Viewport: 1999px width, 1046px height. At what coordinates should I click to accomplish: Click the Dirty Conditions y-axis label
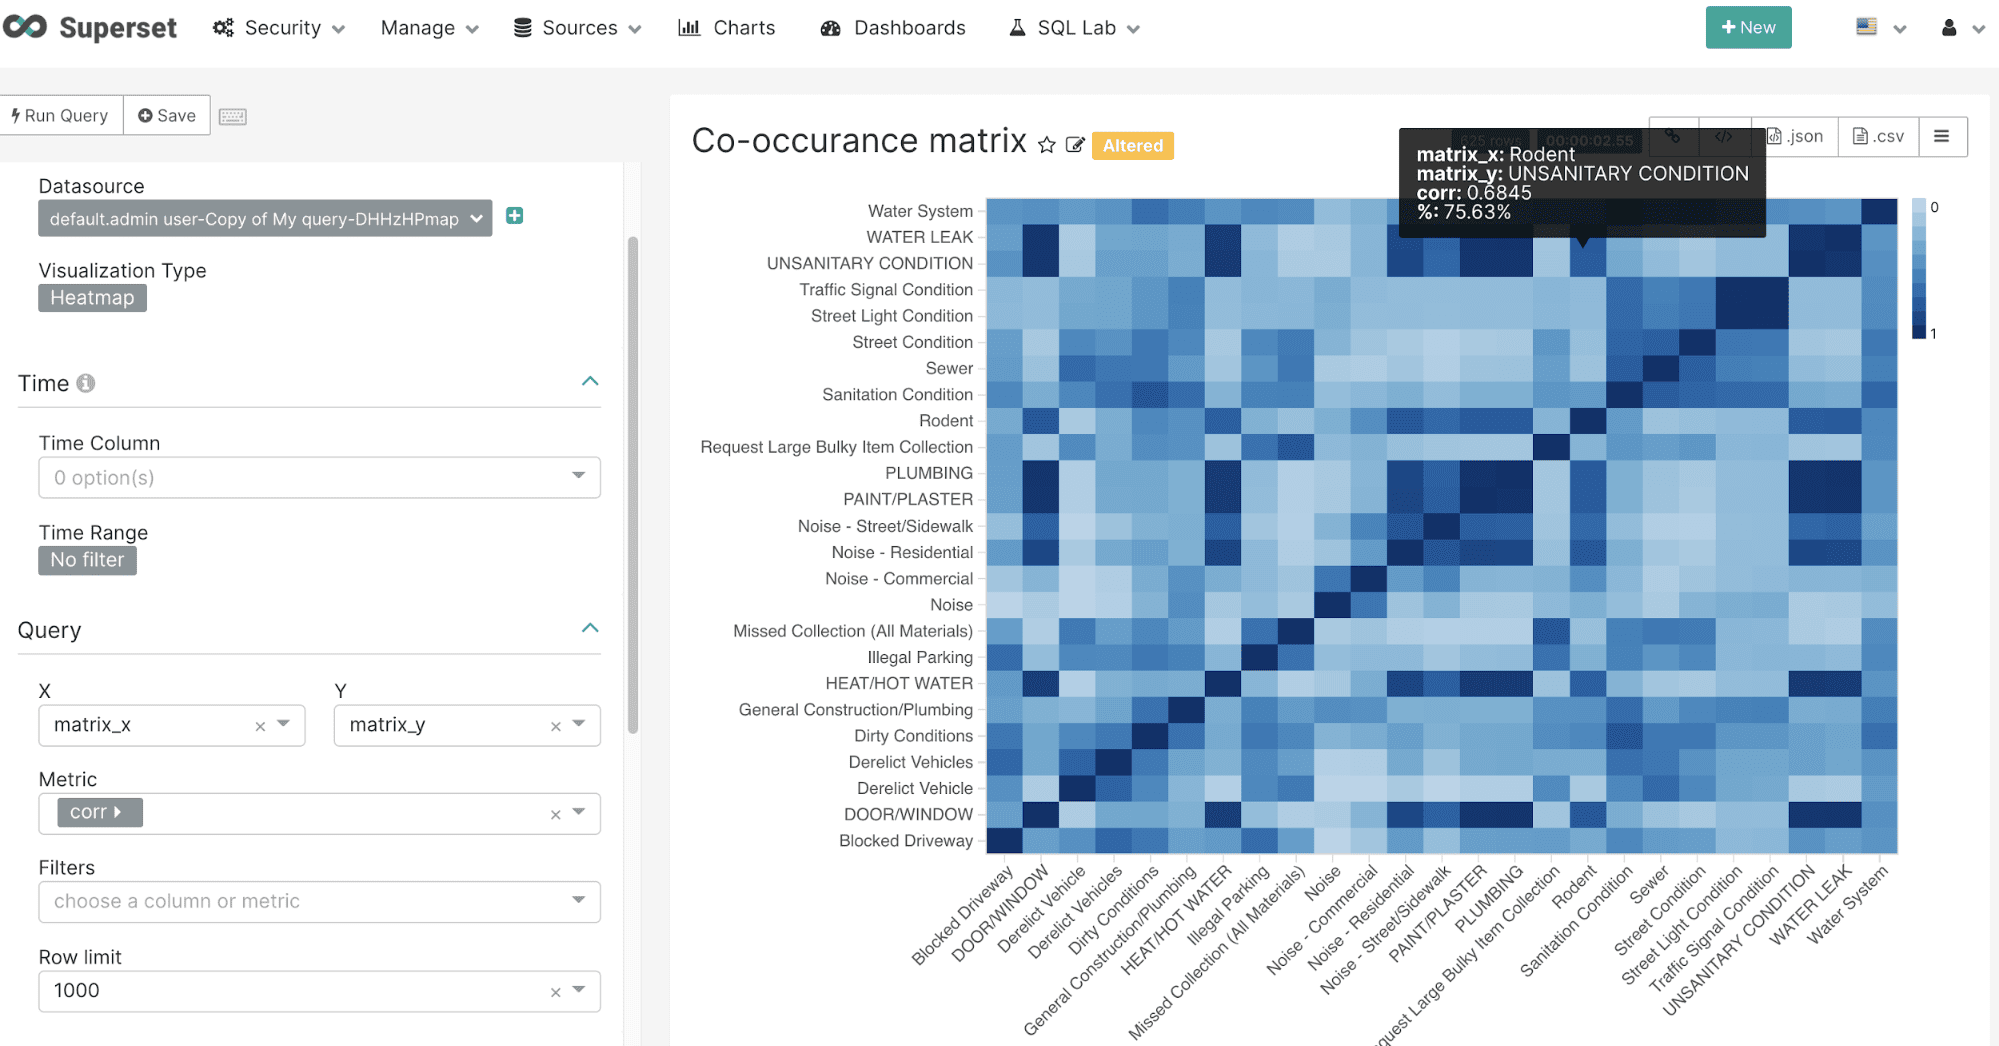click(913, 736)
